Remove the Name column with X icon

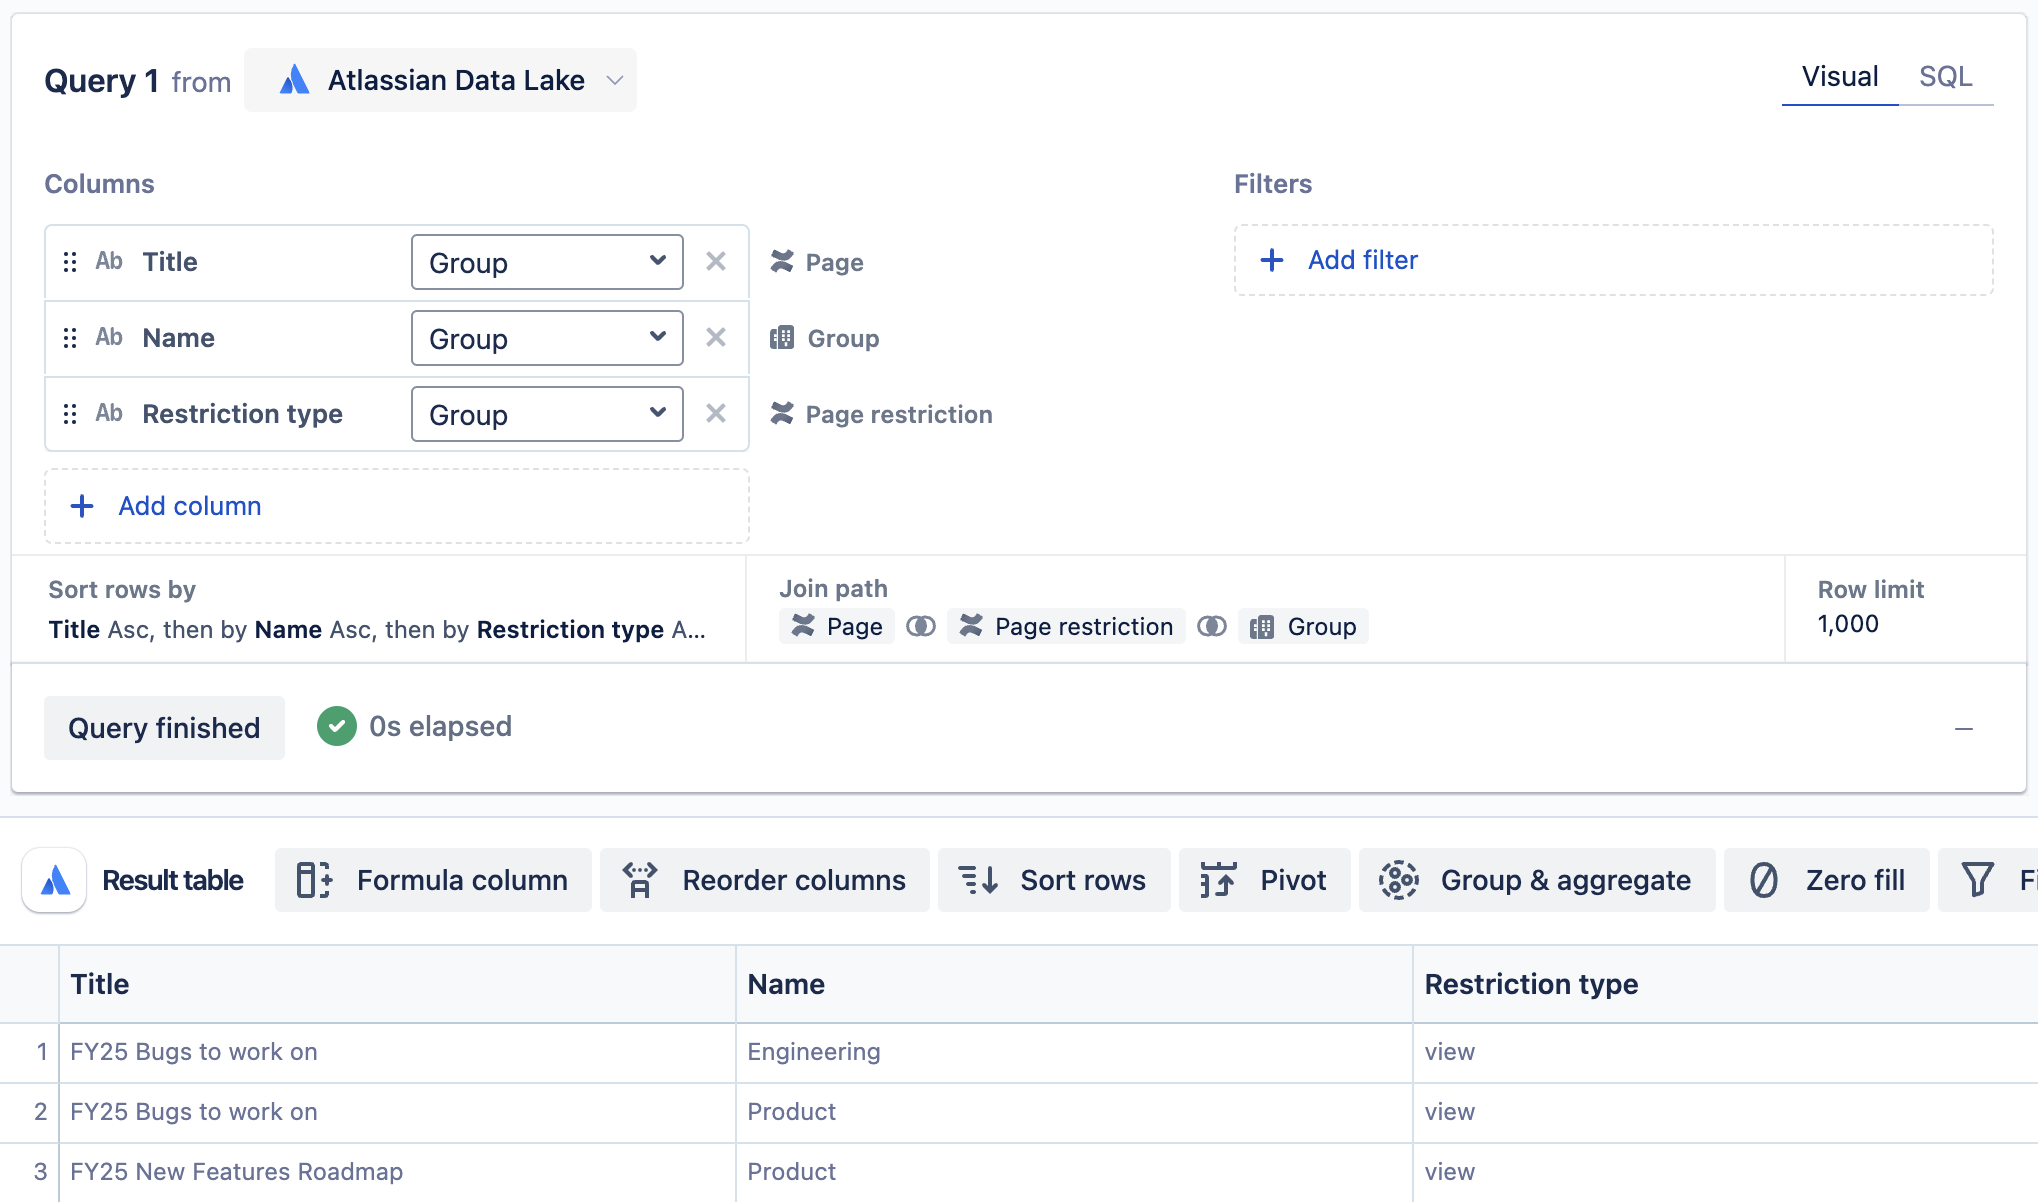715,338
